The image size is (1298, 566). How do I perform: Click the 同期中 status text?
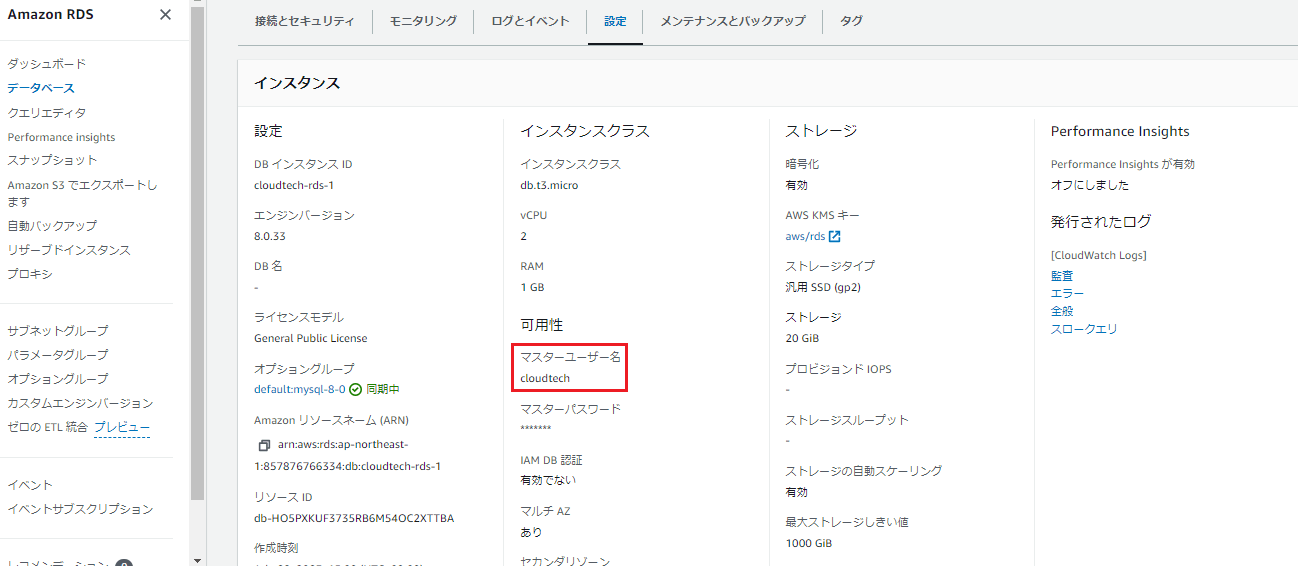383,389
